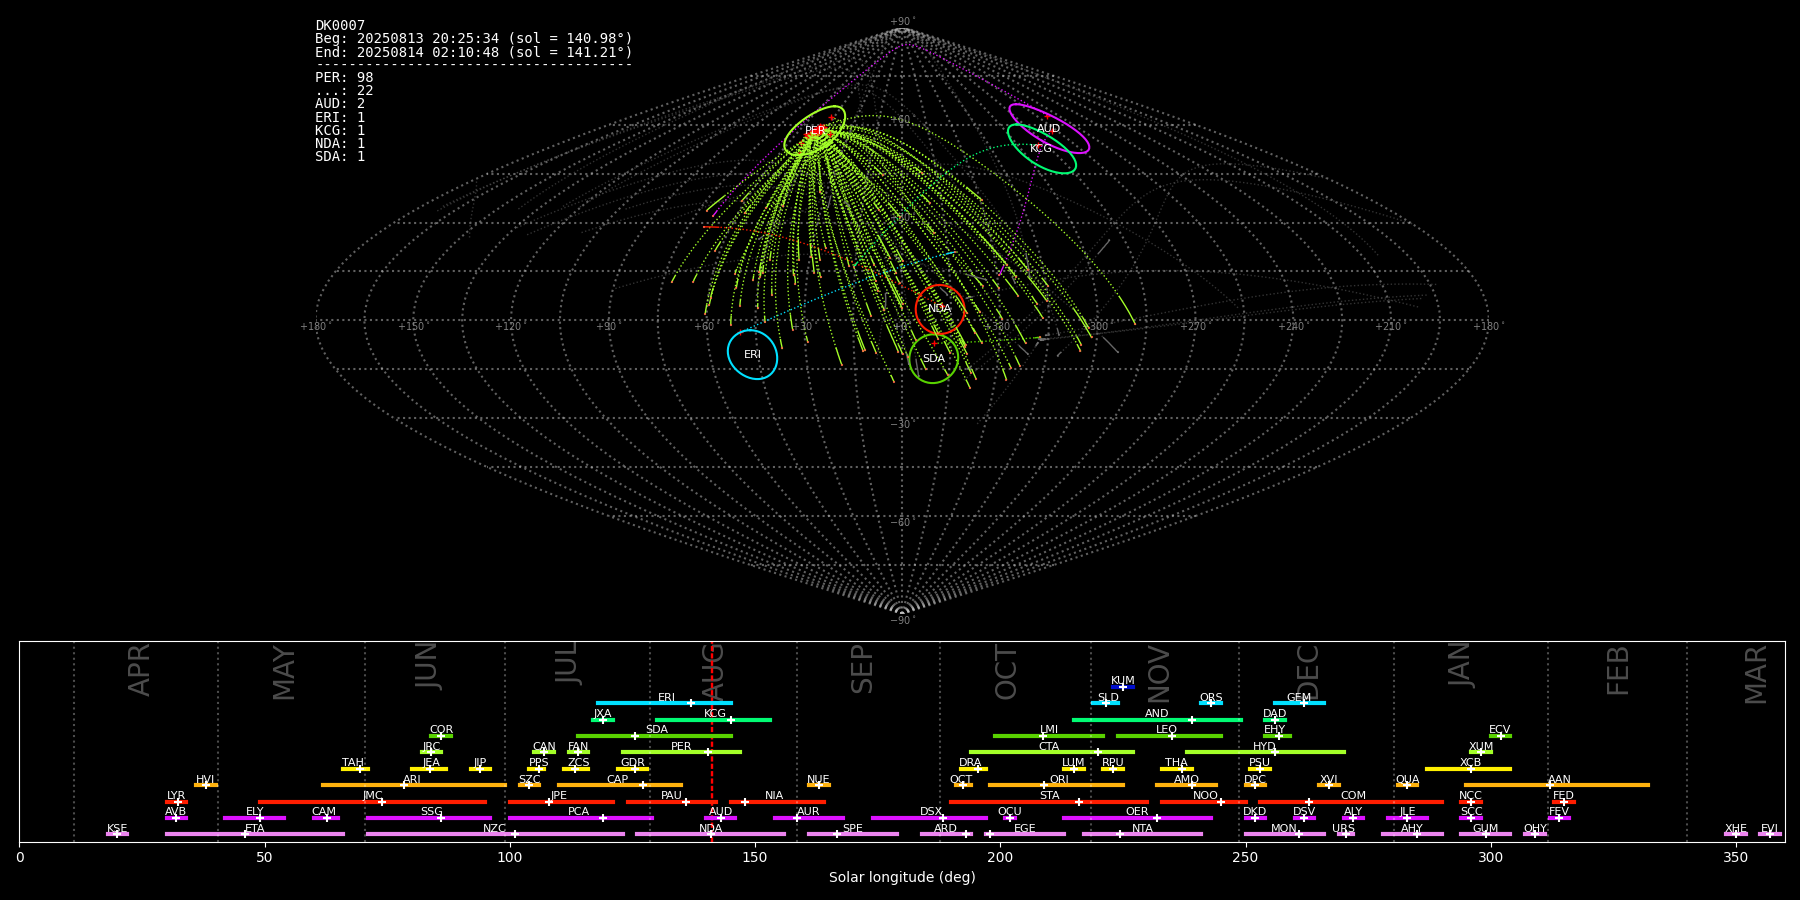The width and height of the screenshot is (1800, 900).
Task: Click the SDA green radiant circle
Action: click(x=933, y=358)
